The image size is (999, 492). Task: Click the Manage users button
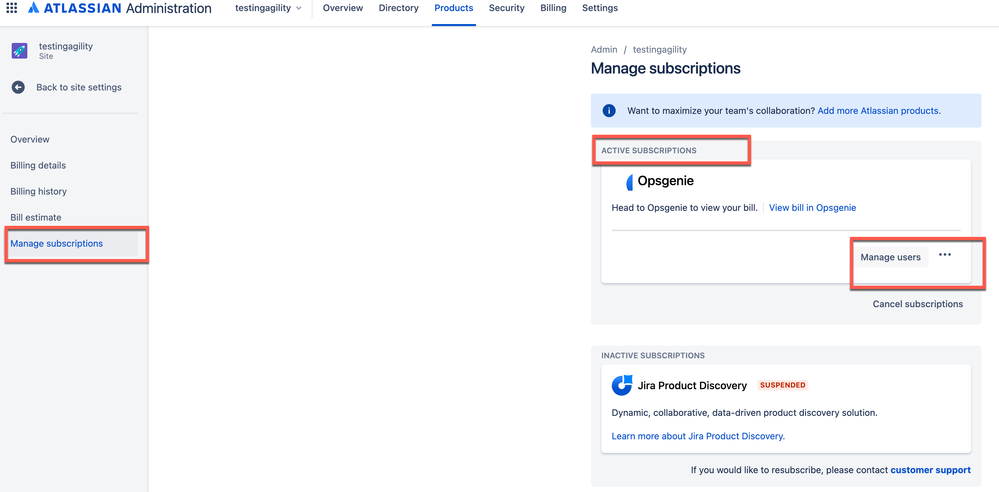[891, 257]
